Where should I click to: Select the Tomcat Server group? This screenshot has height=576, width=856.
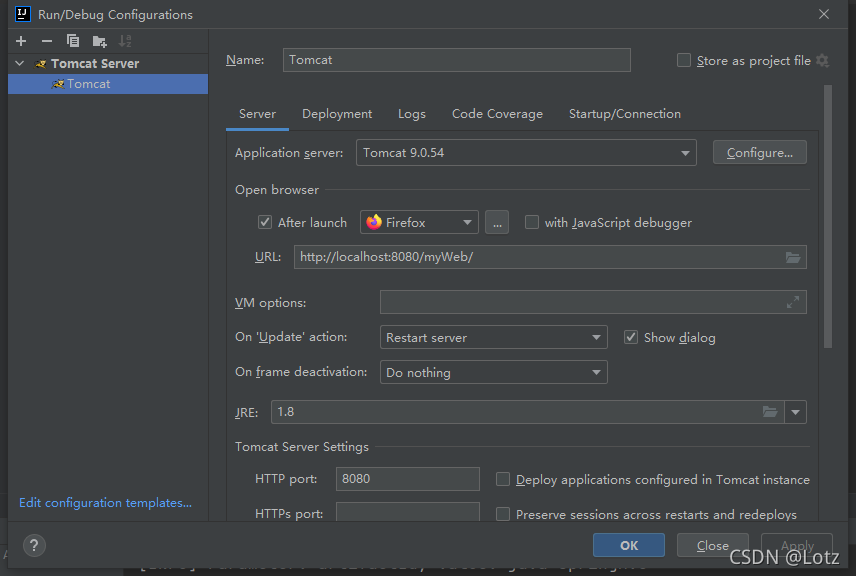point(95,63)
